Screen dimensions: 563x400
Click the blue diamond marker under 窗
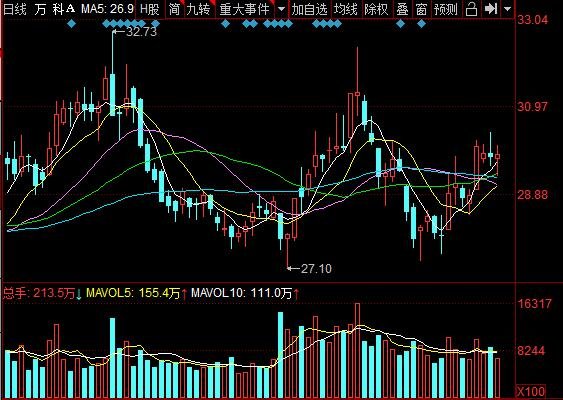422,24
